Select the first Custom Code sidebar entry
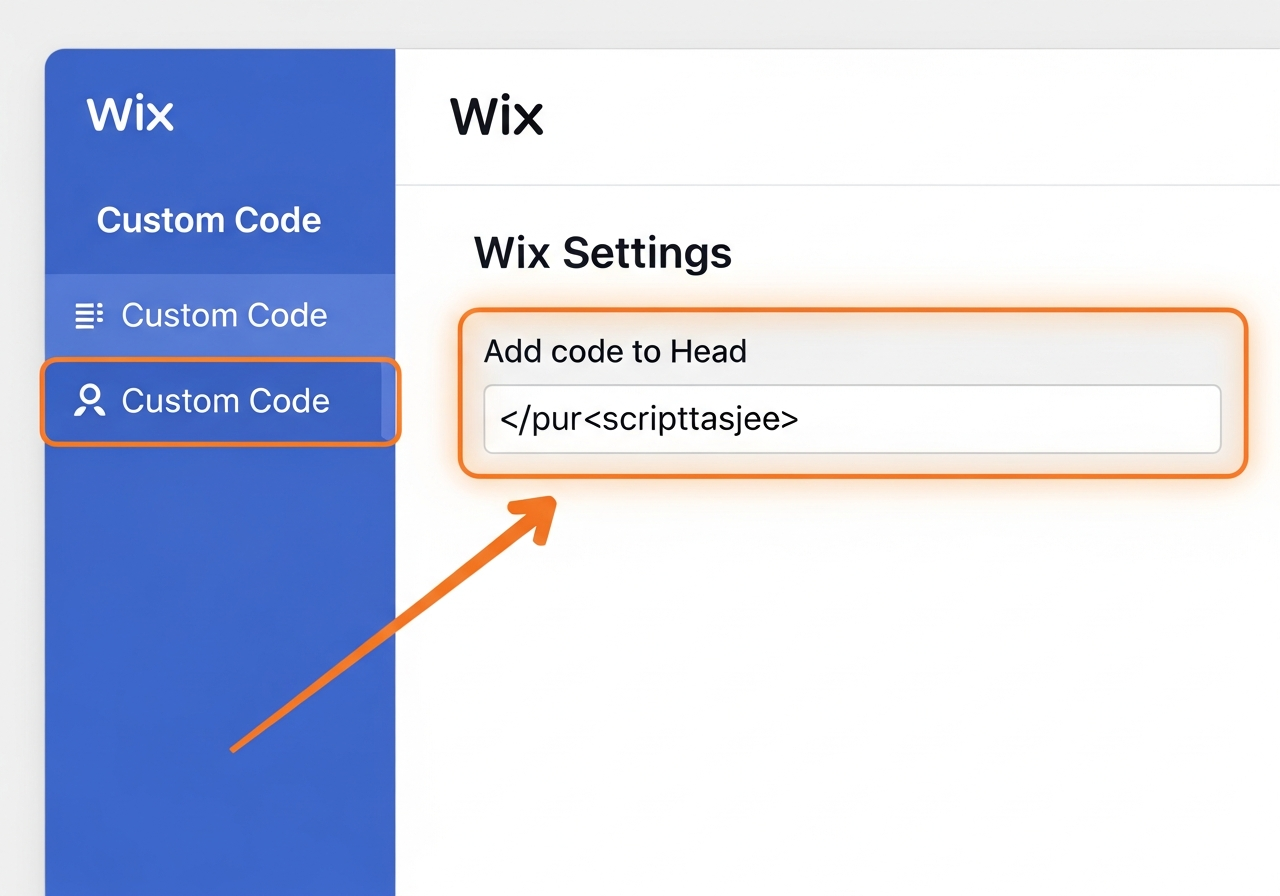This screenshot has height=896, width=1280. (x=224, y=315)
